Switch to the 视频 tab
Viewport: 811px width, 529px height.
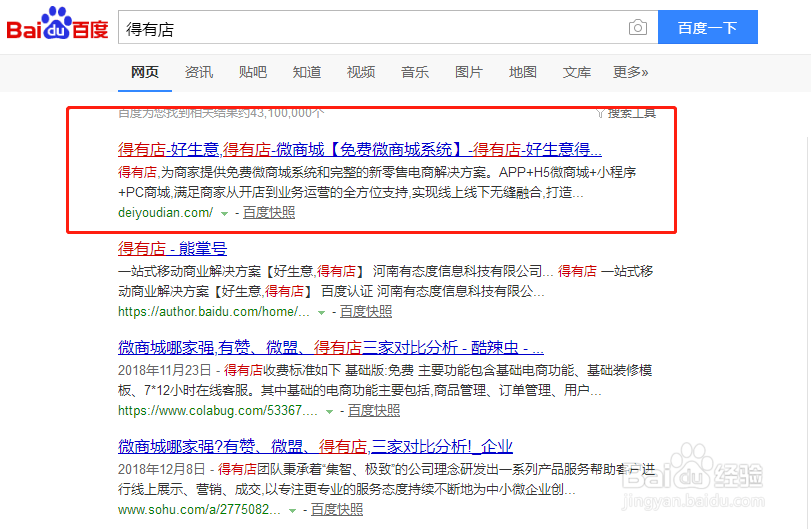[361, 72]
